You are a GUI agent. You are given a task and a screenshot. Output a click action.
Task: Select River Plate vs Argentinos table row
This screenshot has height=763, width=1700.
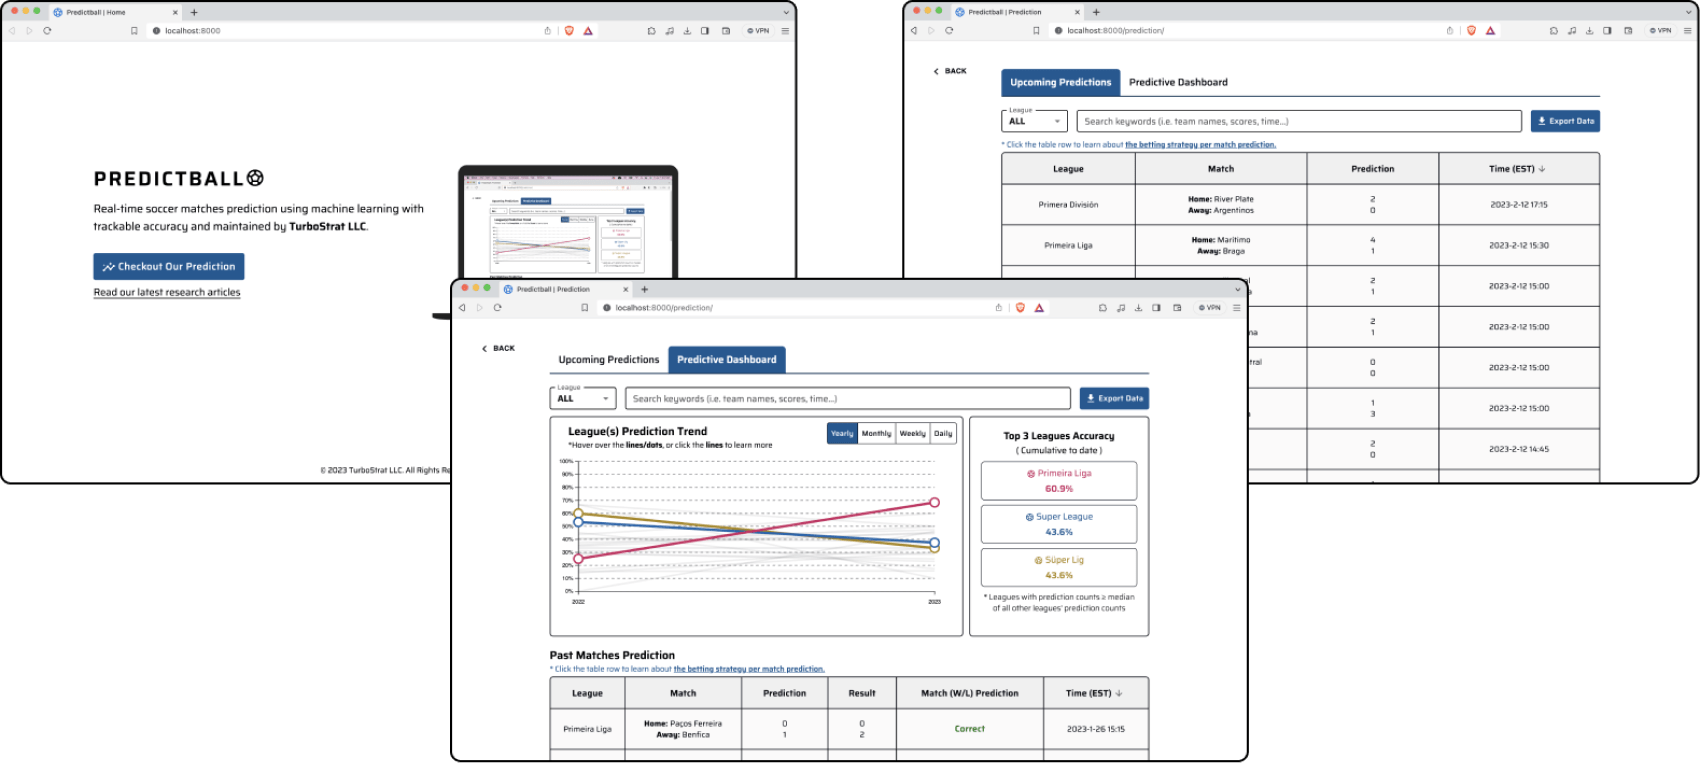point(1300,204)
